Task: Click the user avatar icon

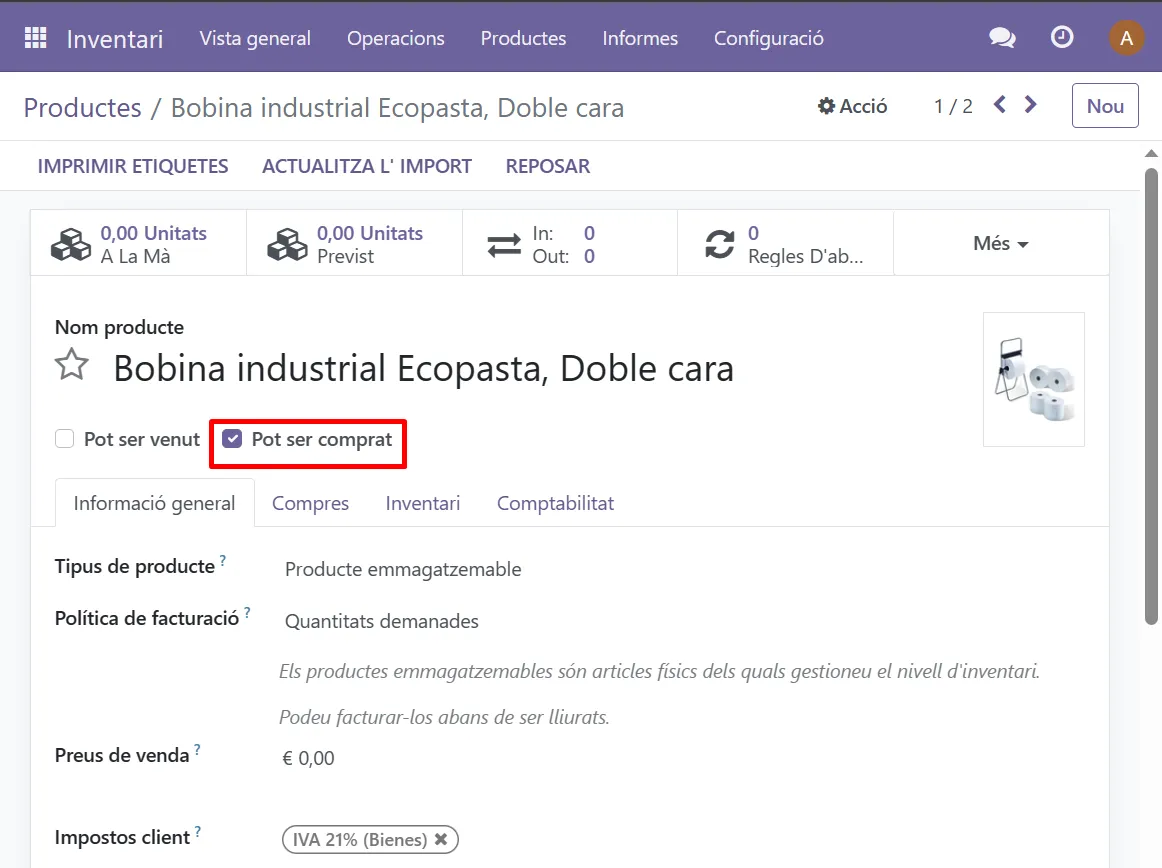Action: coord(1126,38)
